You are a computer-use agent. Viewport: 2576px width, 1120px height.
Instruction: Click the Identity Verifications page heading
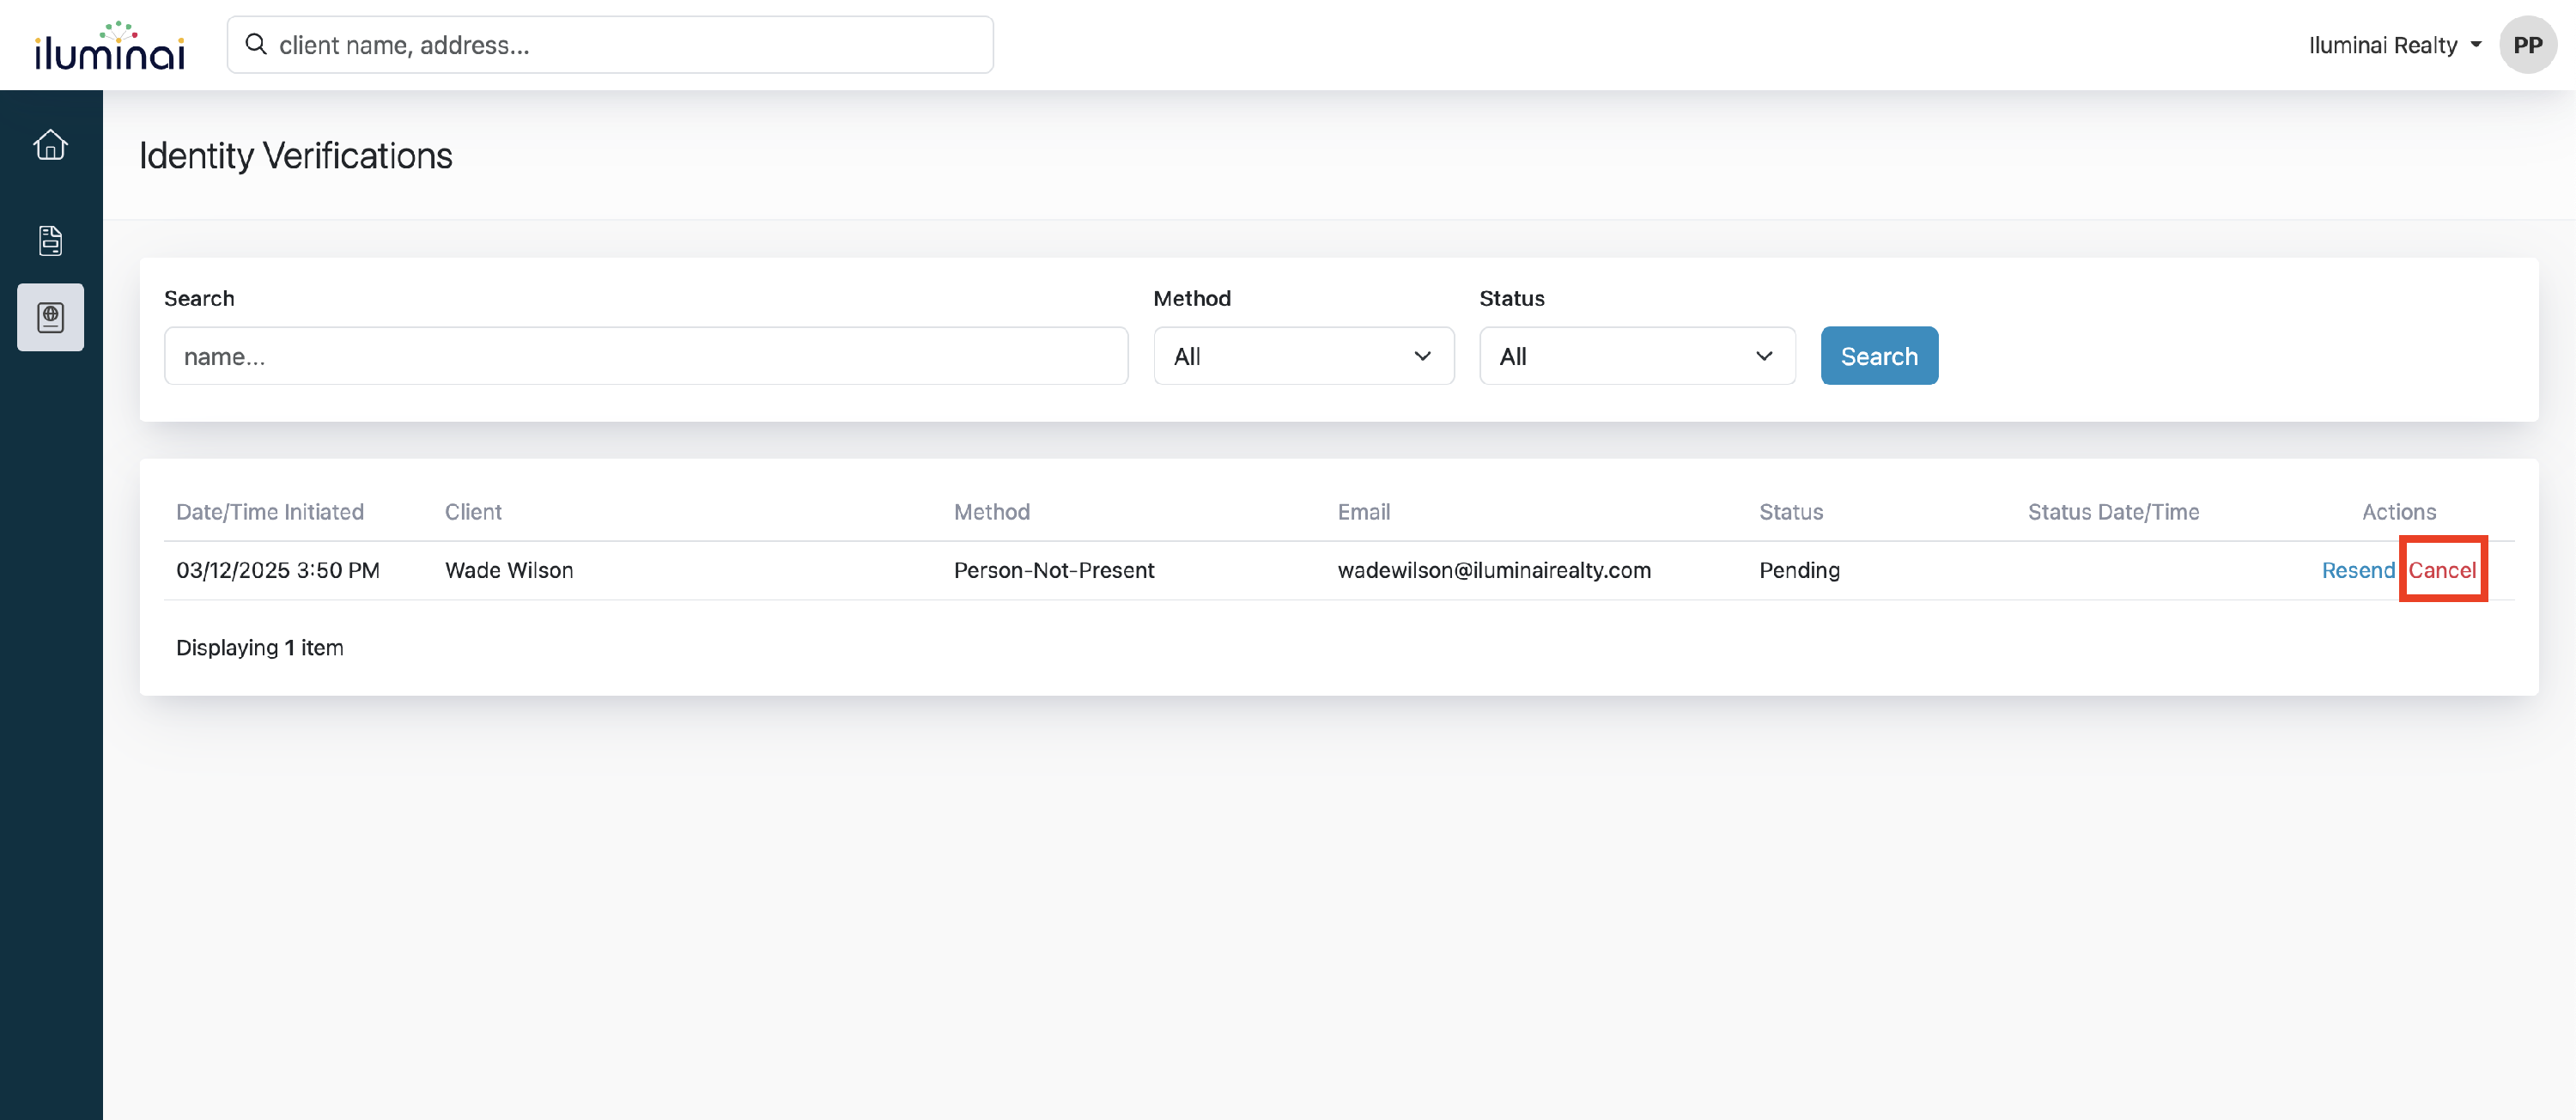296,156
